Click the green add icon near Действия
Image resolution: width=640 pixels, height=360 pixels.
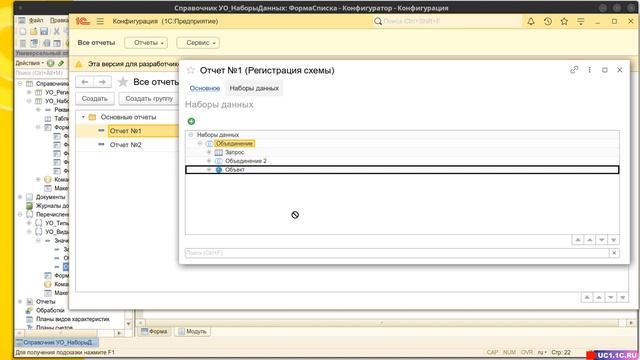(x=51, y=63)
